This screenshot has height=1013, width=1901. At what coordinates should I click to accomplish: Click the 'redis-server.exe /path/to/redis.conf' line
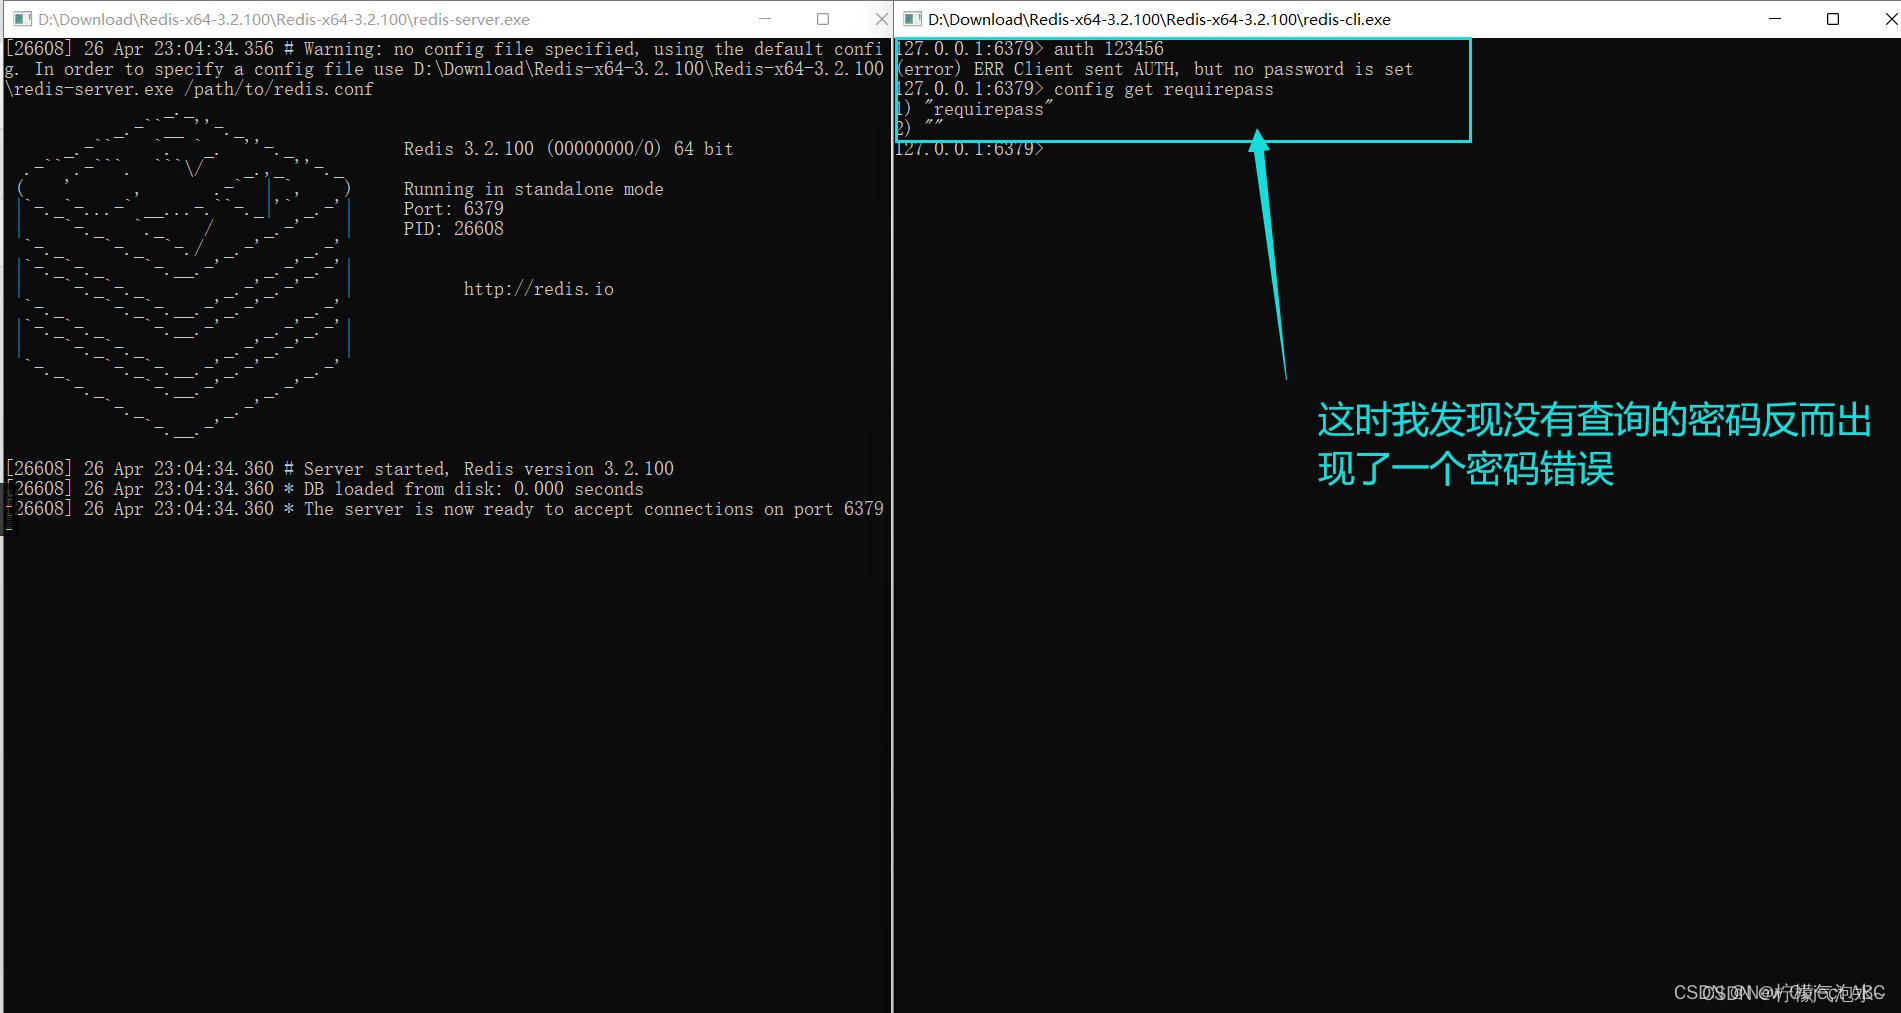click(x=190, y=89)
